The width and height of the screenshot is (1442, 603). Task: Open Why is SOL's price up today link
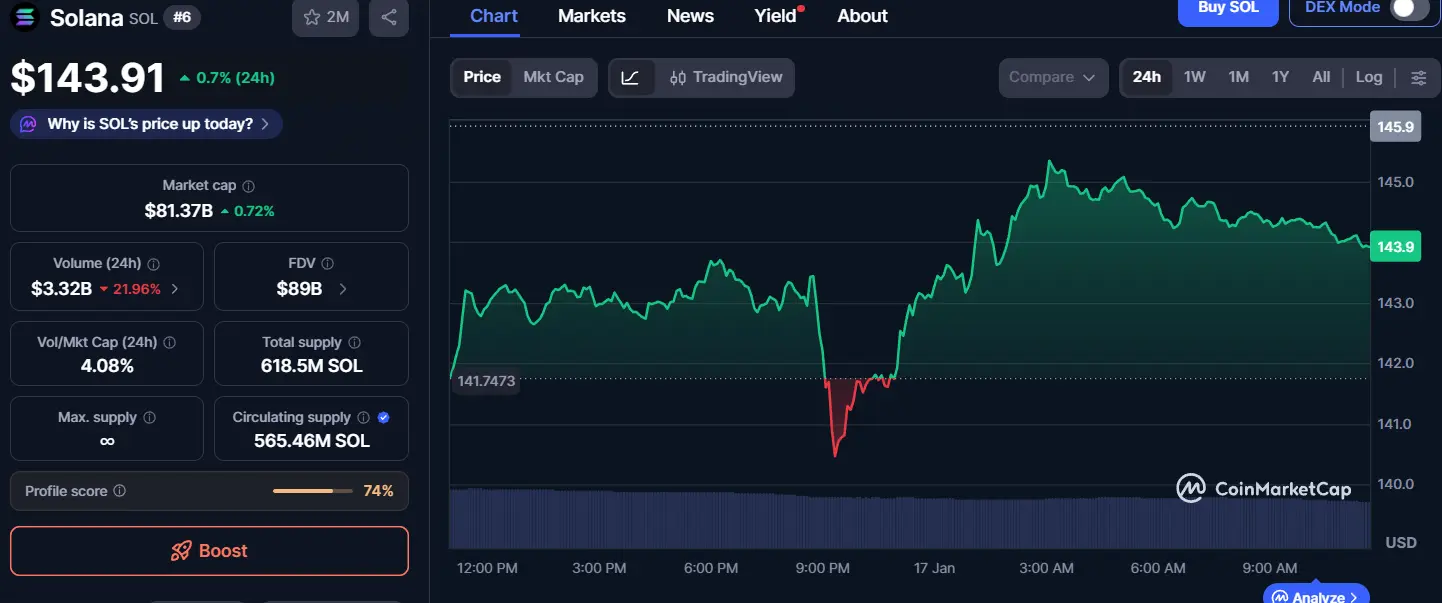pos(145,123)
